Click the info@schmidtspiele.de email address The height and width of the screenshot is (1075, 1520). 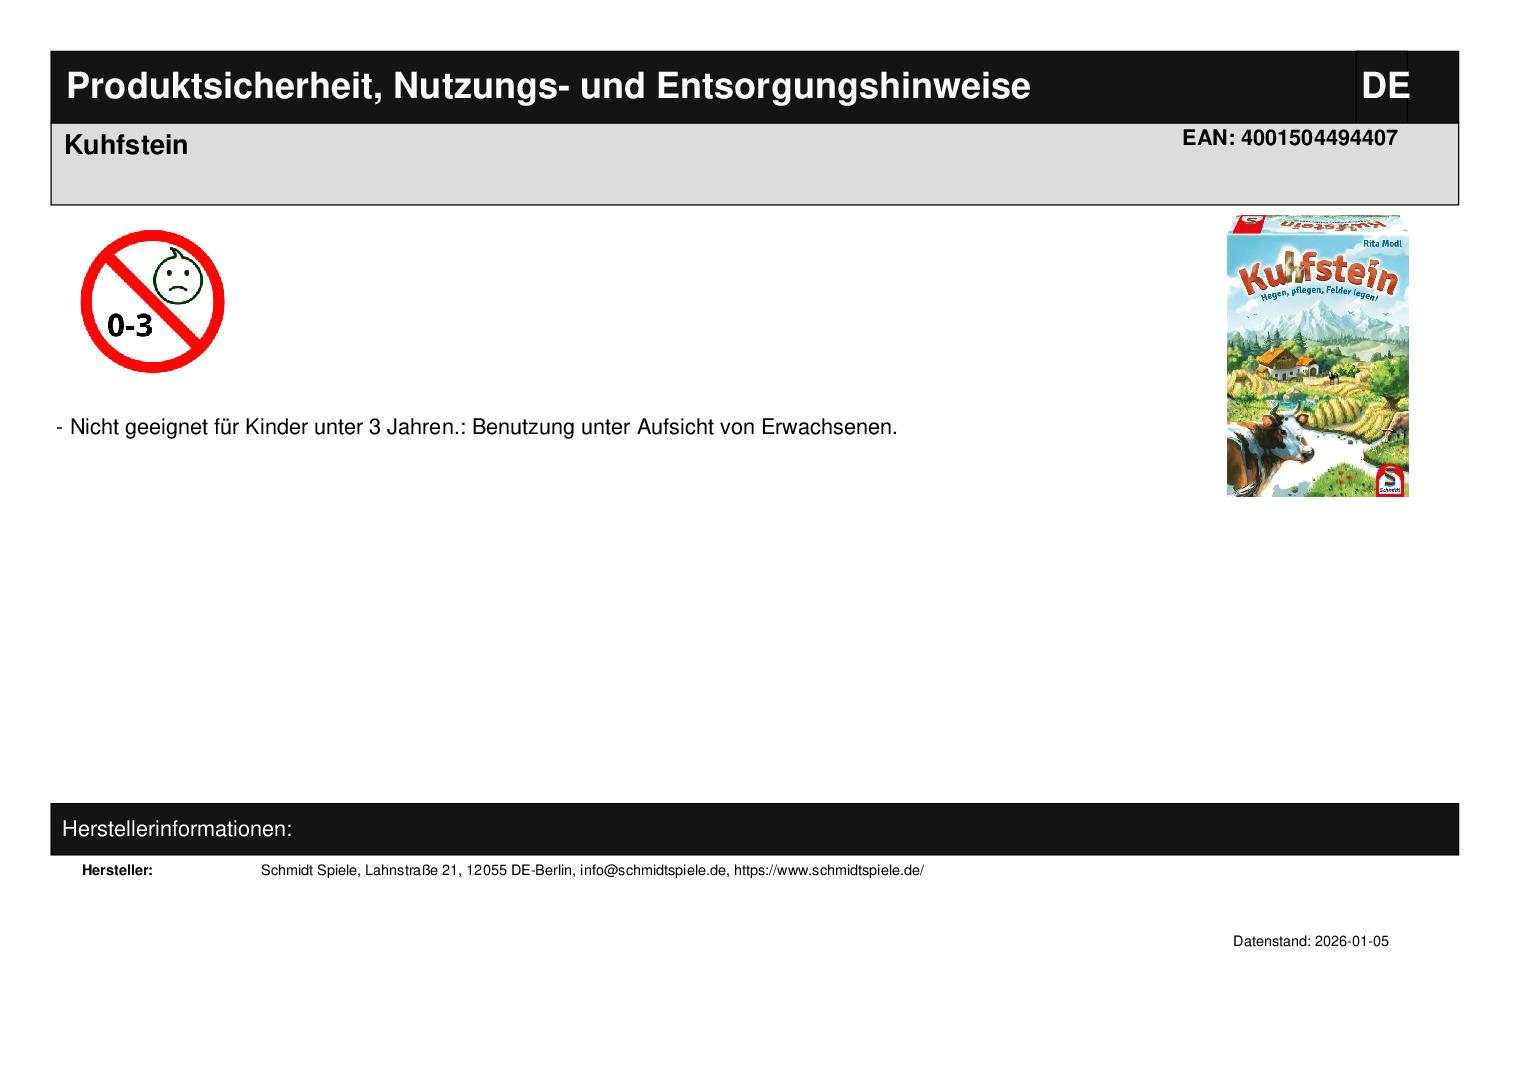652,870
